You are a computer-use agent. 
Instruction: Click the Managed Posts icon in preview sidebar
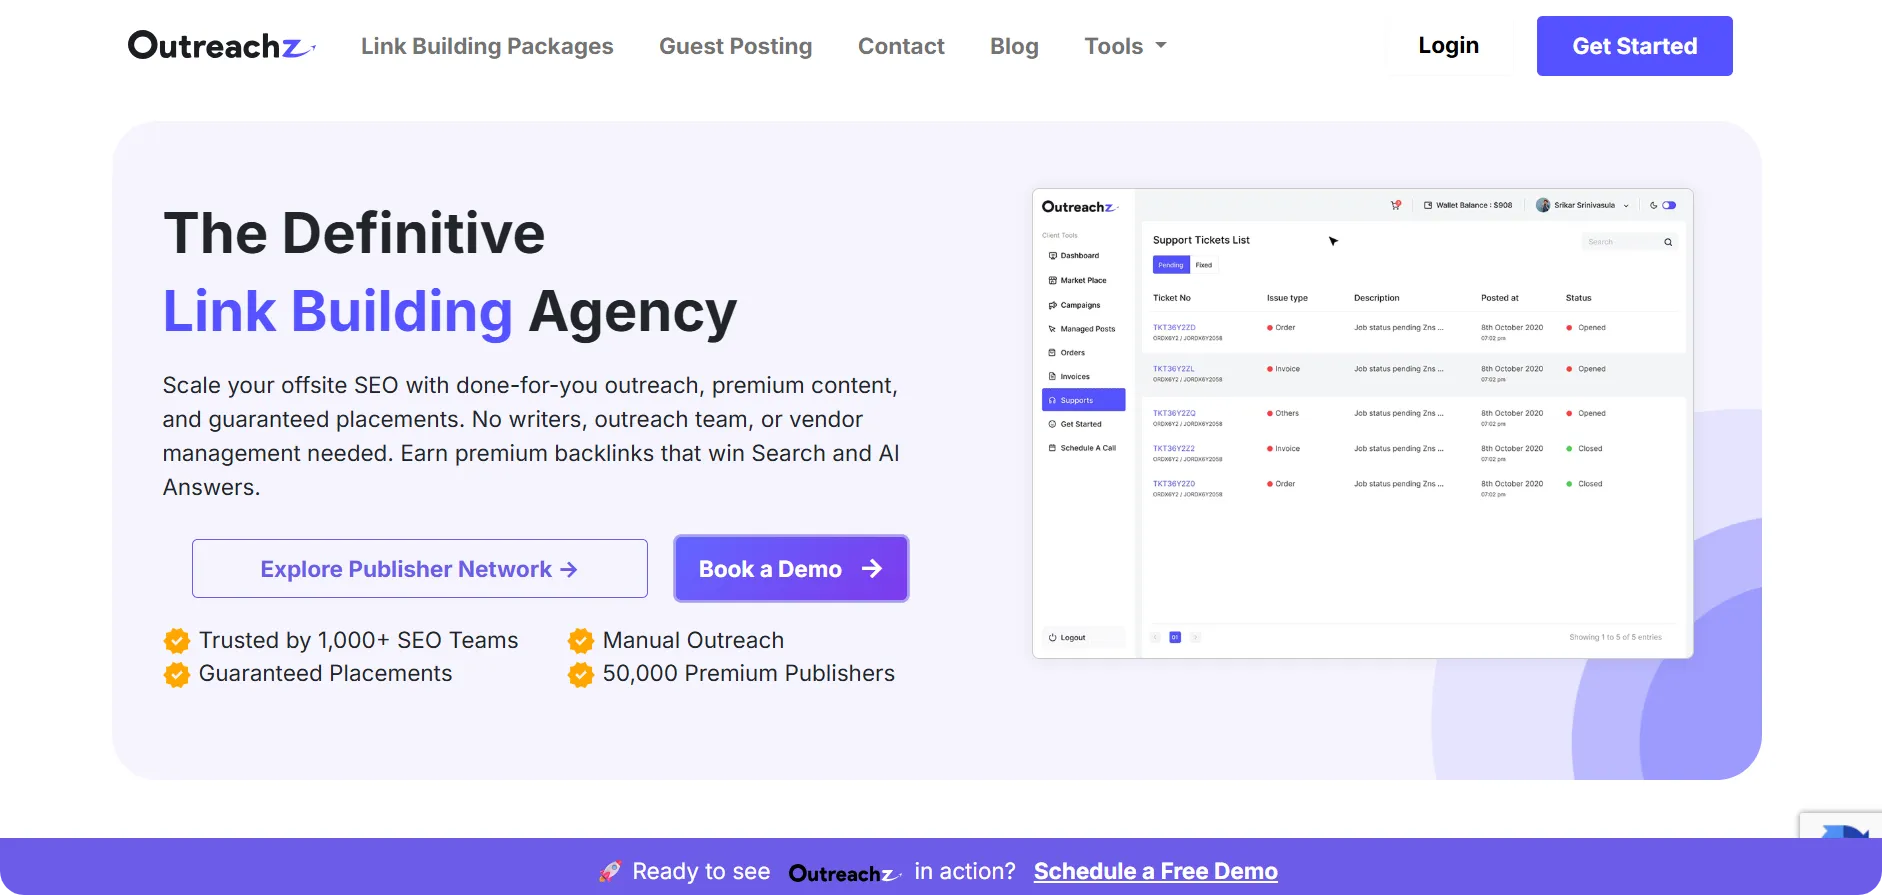(x=1053, y=329)
